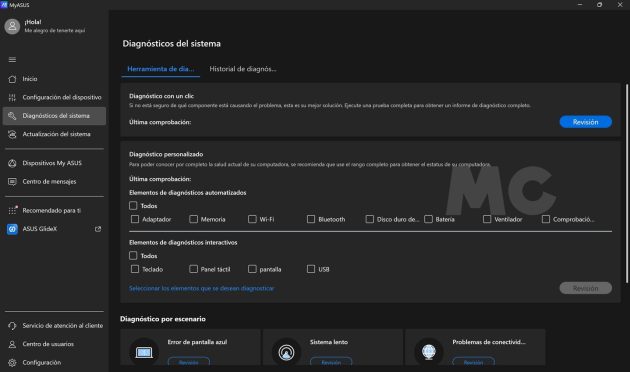Viewport: 630px width, 372px height.
Task: Open Centro de usuarios menu item
Action: (x=54, y=344)
